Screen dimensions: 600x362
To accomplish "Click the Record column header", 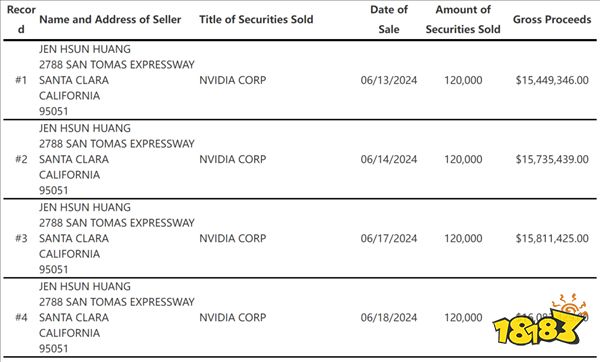I will (x=21, y=20).
